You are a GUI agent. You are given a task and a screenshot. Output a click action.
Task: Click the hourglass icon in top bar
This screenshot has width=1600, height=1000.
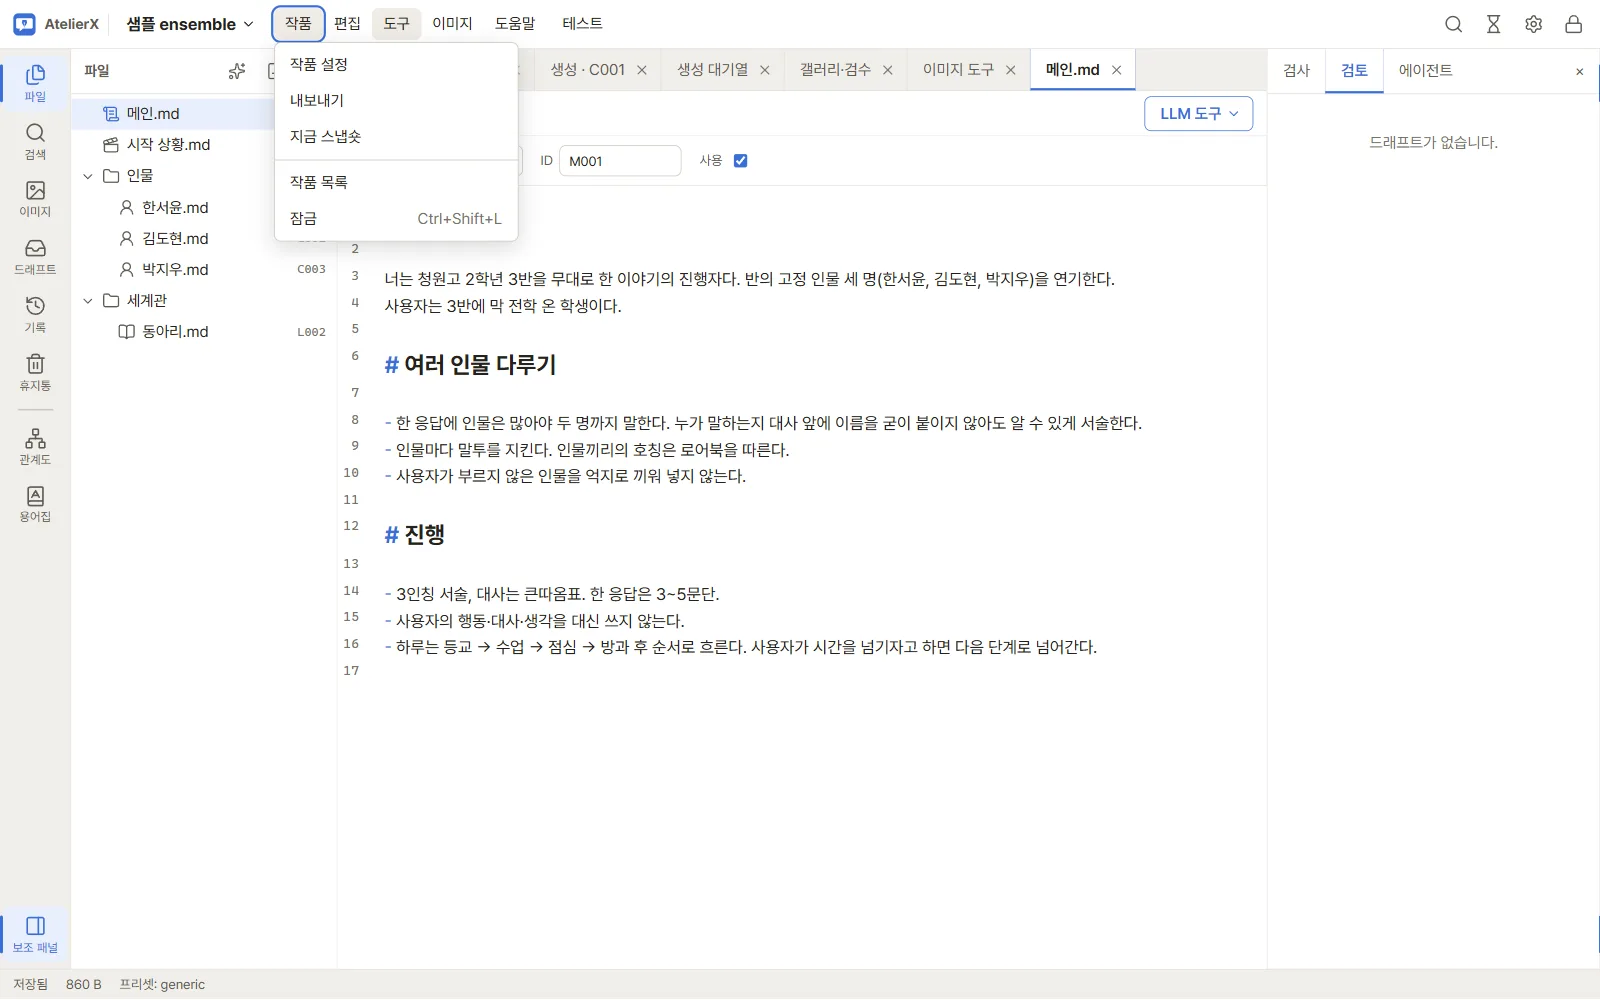click(x=1494, y=24)
